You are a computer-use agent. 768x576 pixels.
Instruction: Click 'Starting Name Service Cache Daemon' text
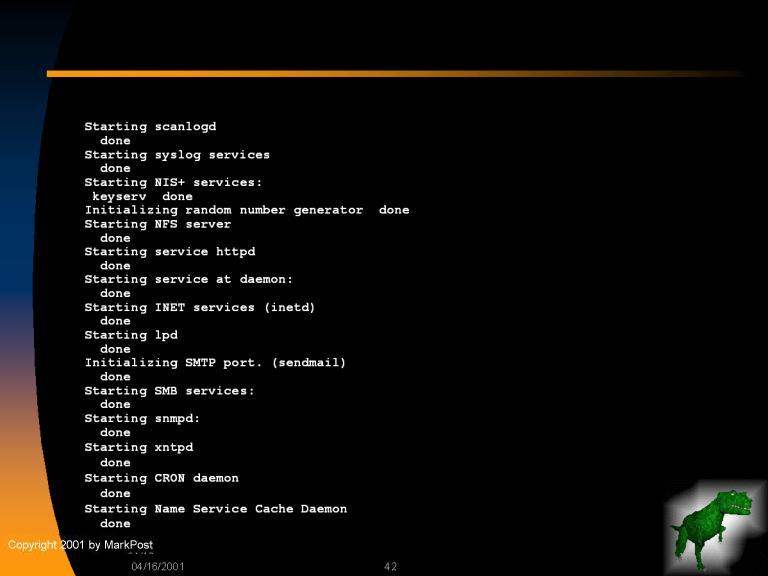click(x=215, y=509)
